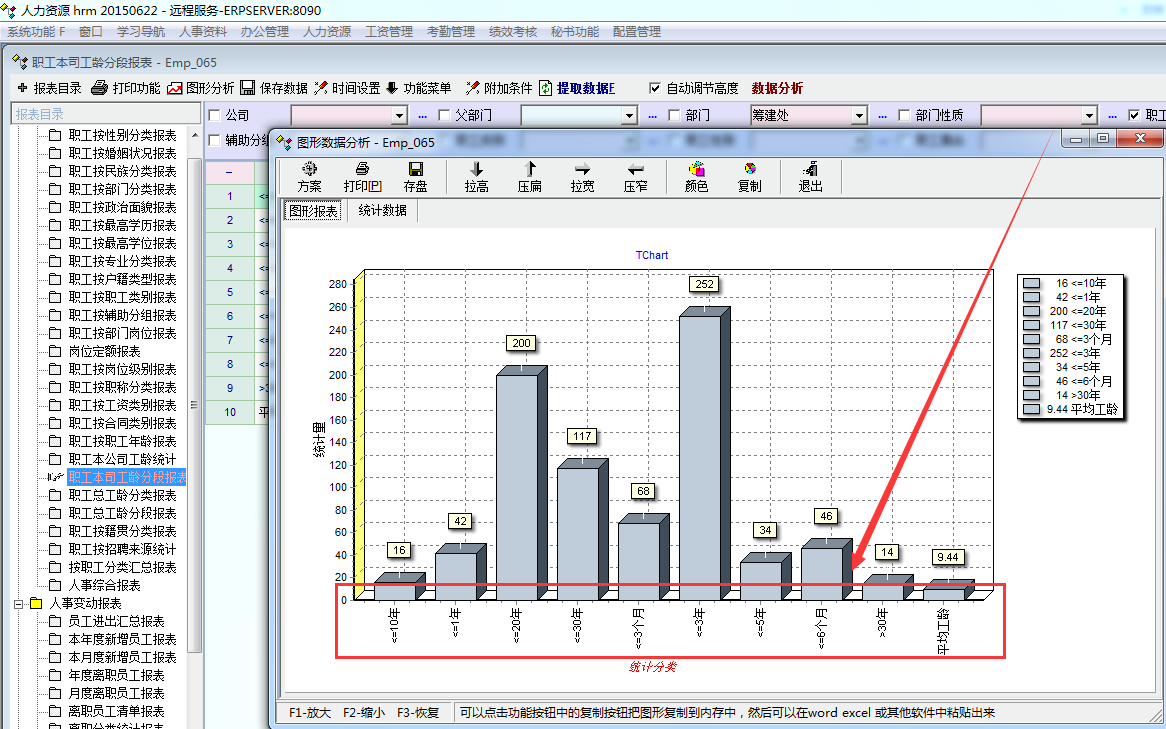Select 职工按职称分类报表 in report tree
1166x729 pixels.
coord(122,387)
